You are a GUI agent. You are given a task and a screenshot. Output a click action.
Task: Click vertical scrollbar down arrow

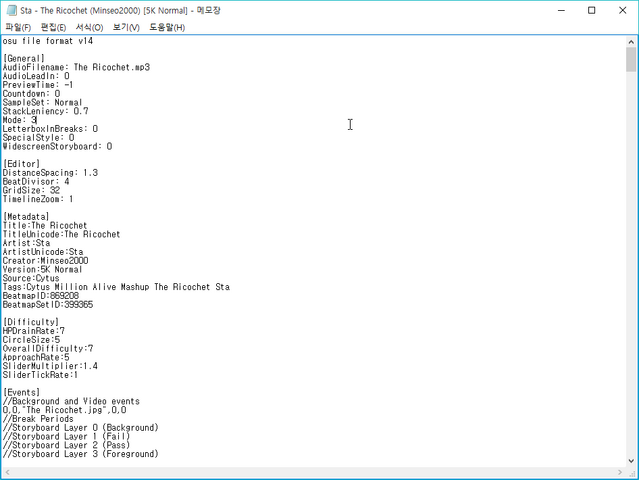(x=631, y=461)
